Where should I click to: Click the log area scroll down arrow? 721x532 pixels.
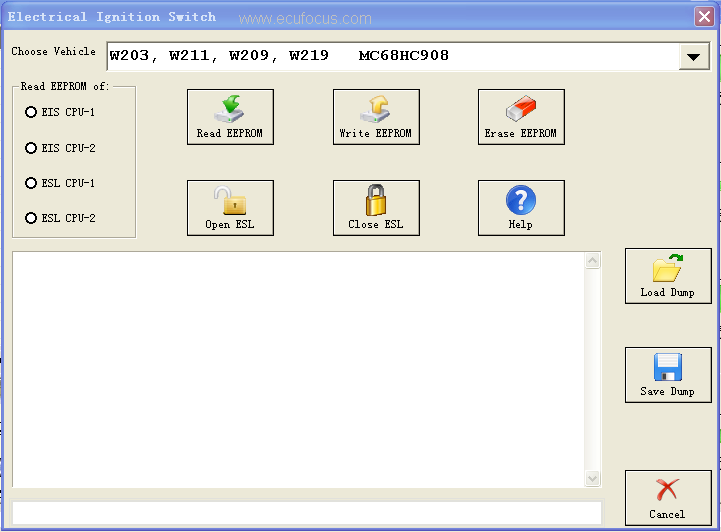point(592,478)
